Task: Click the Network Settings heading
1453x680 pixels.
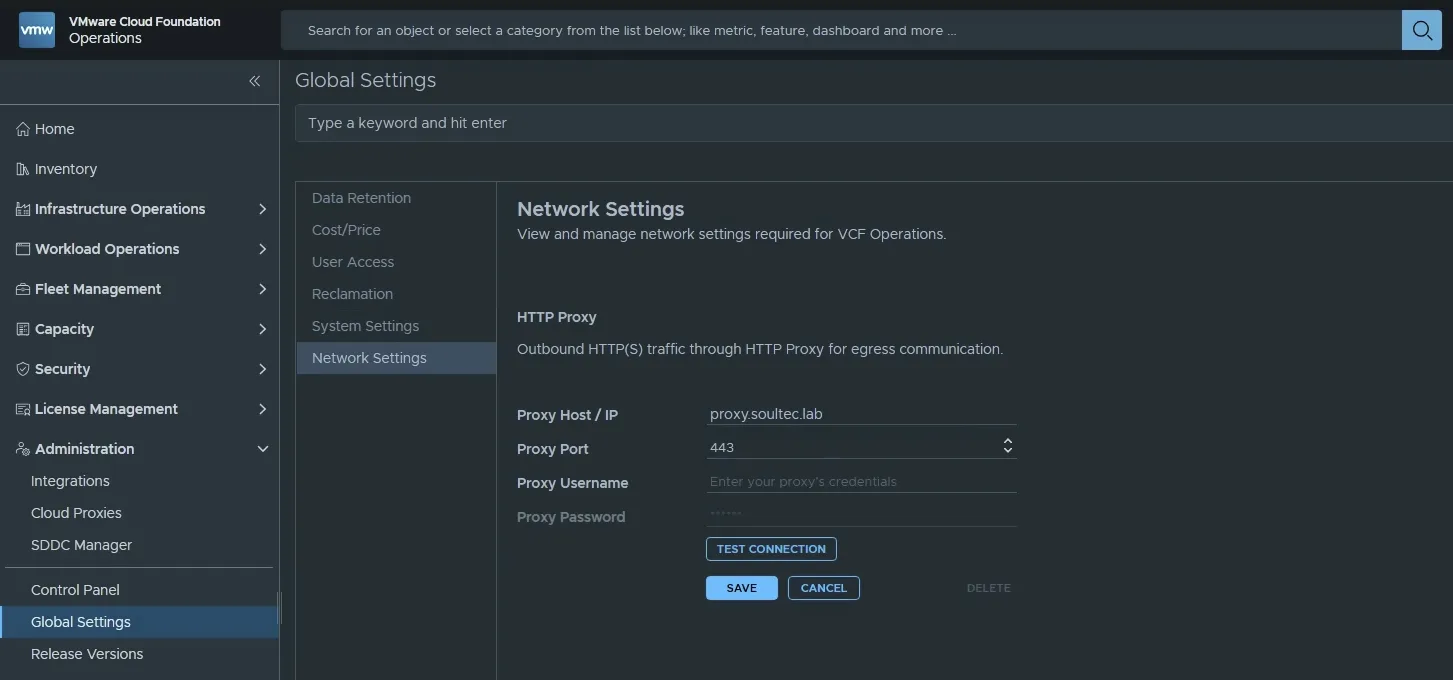Action: [x=600, y=209]
